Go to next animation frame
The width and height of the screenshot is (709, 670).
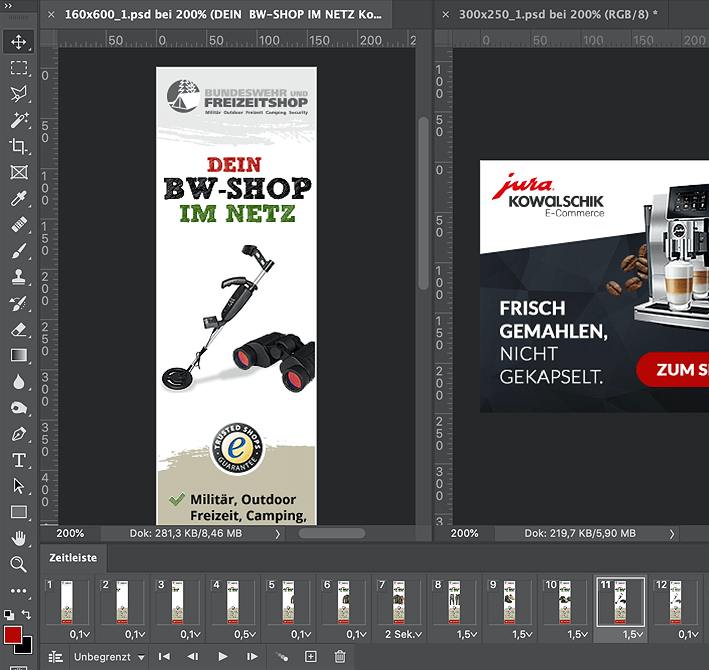pyautogui.click(x=252, y=656)
